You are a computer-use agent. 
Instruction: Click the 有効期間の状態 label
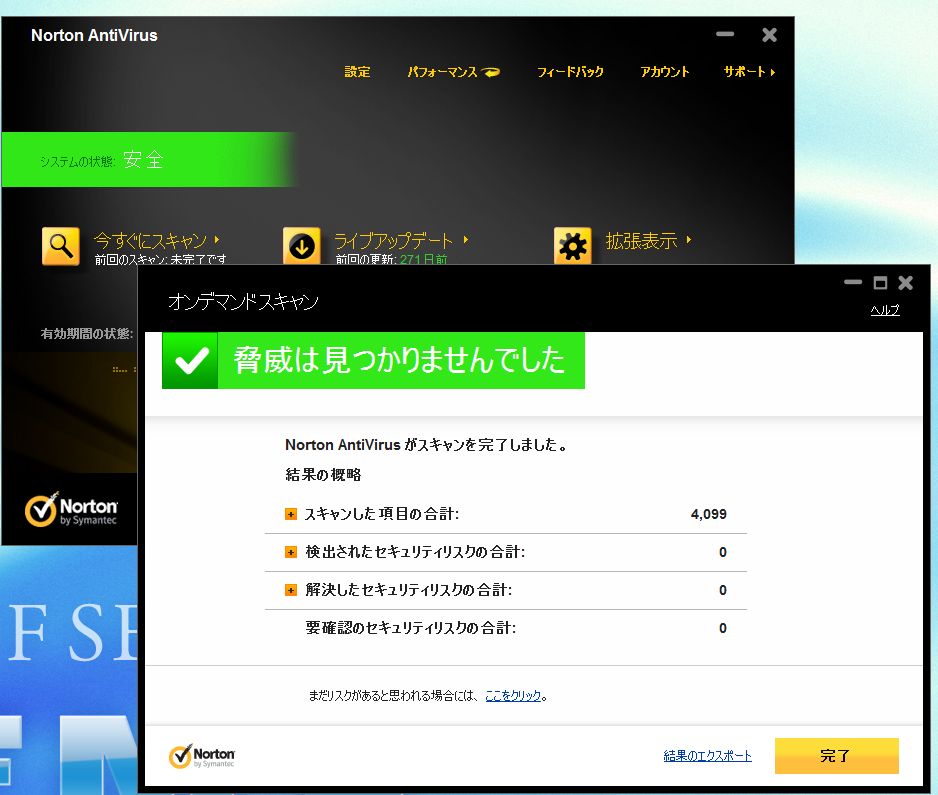pyautogui.click(x=87, y=334)
